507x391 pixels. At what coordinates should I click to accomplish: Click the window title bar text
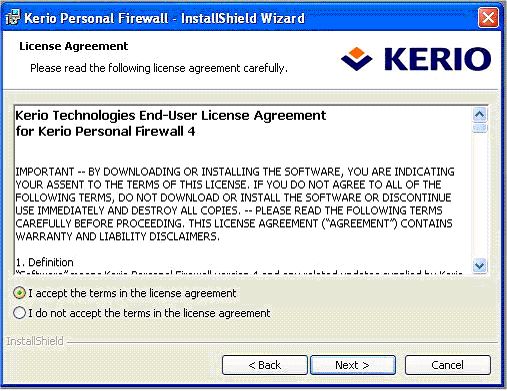[165, 18]
